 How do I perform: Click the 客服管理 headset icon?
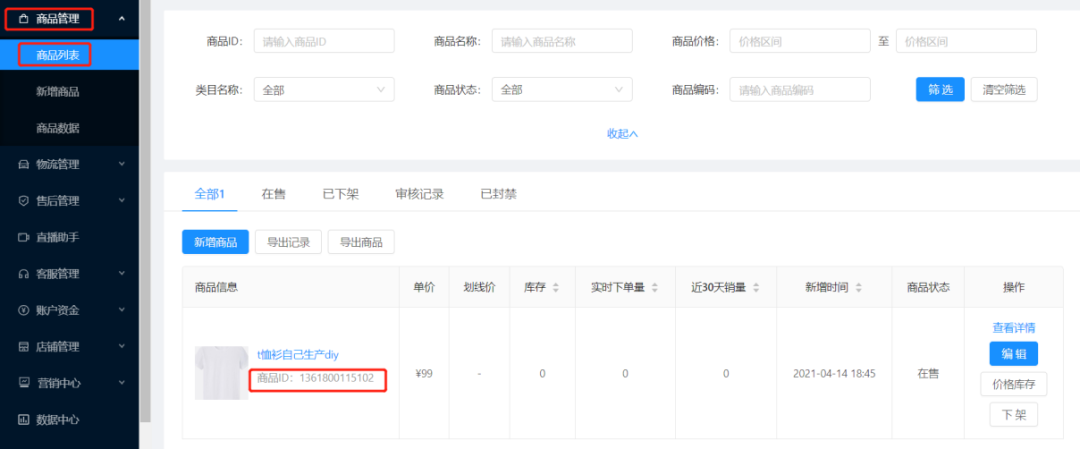point(23,274)
